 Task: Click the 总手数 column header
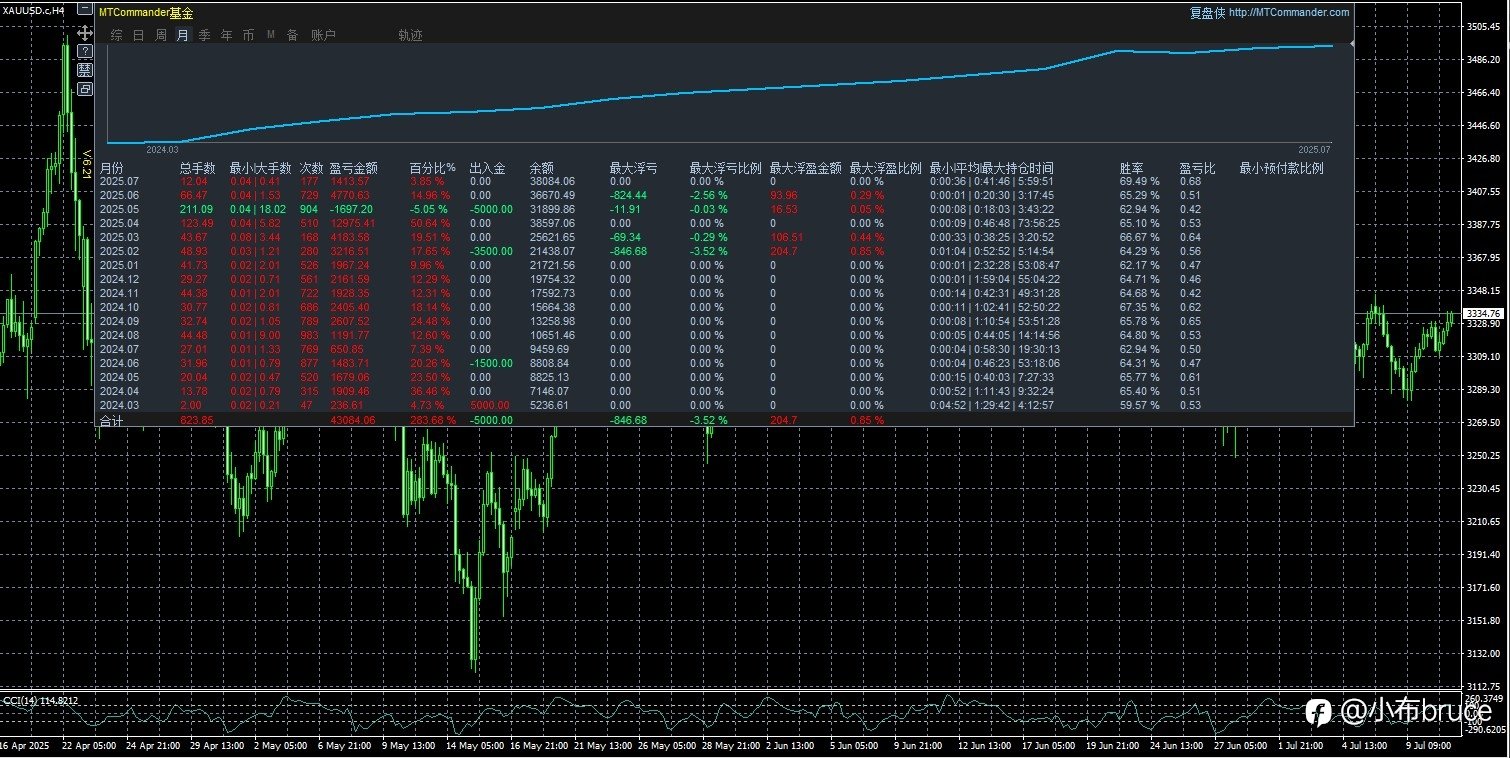tap(198, 168)
